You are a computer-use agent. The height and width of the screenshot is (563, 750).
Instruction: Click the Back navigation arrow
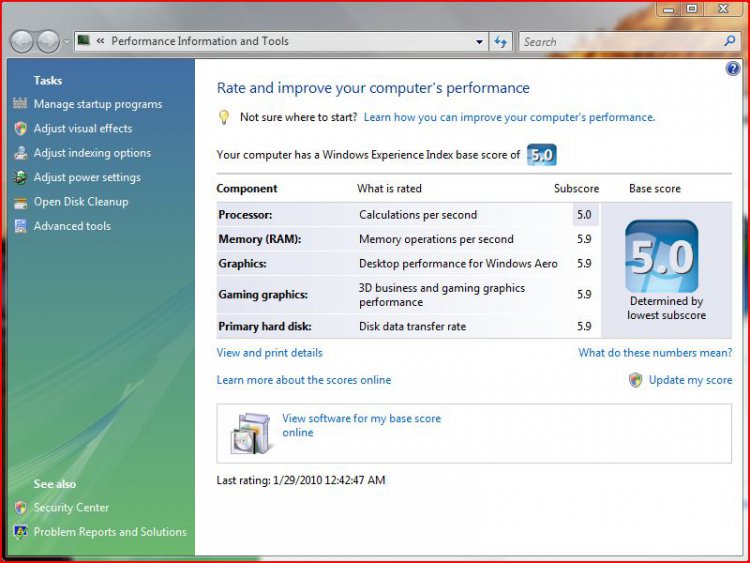[x=22, y=42]
